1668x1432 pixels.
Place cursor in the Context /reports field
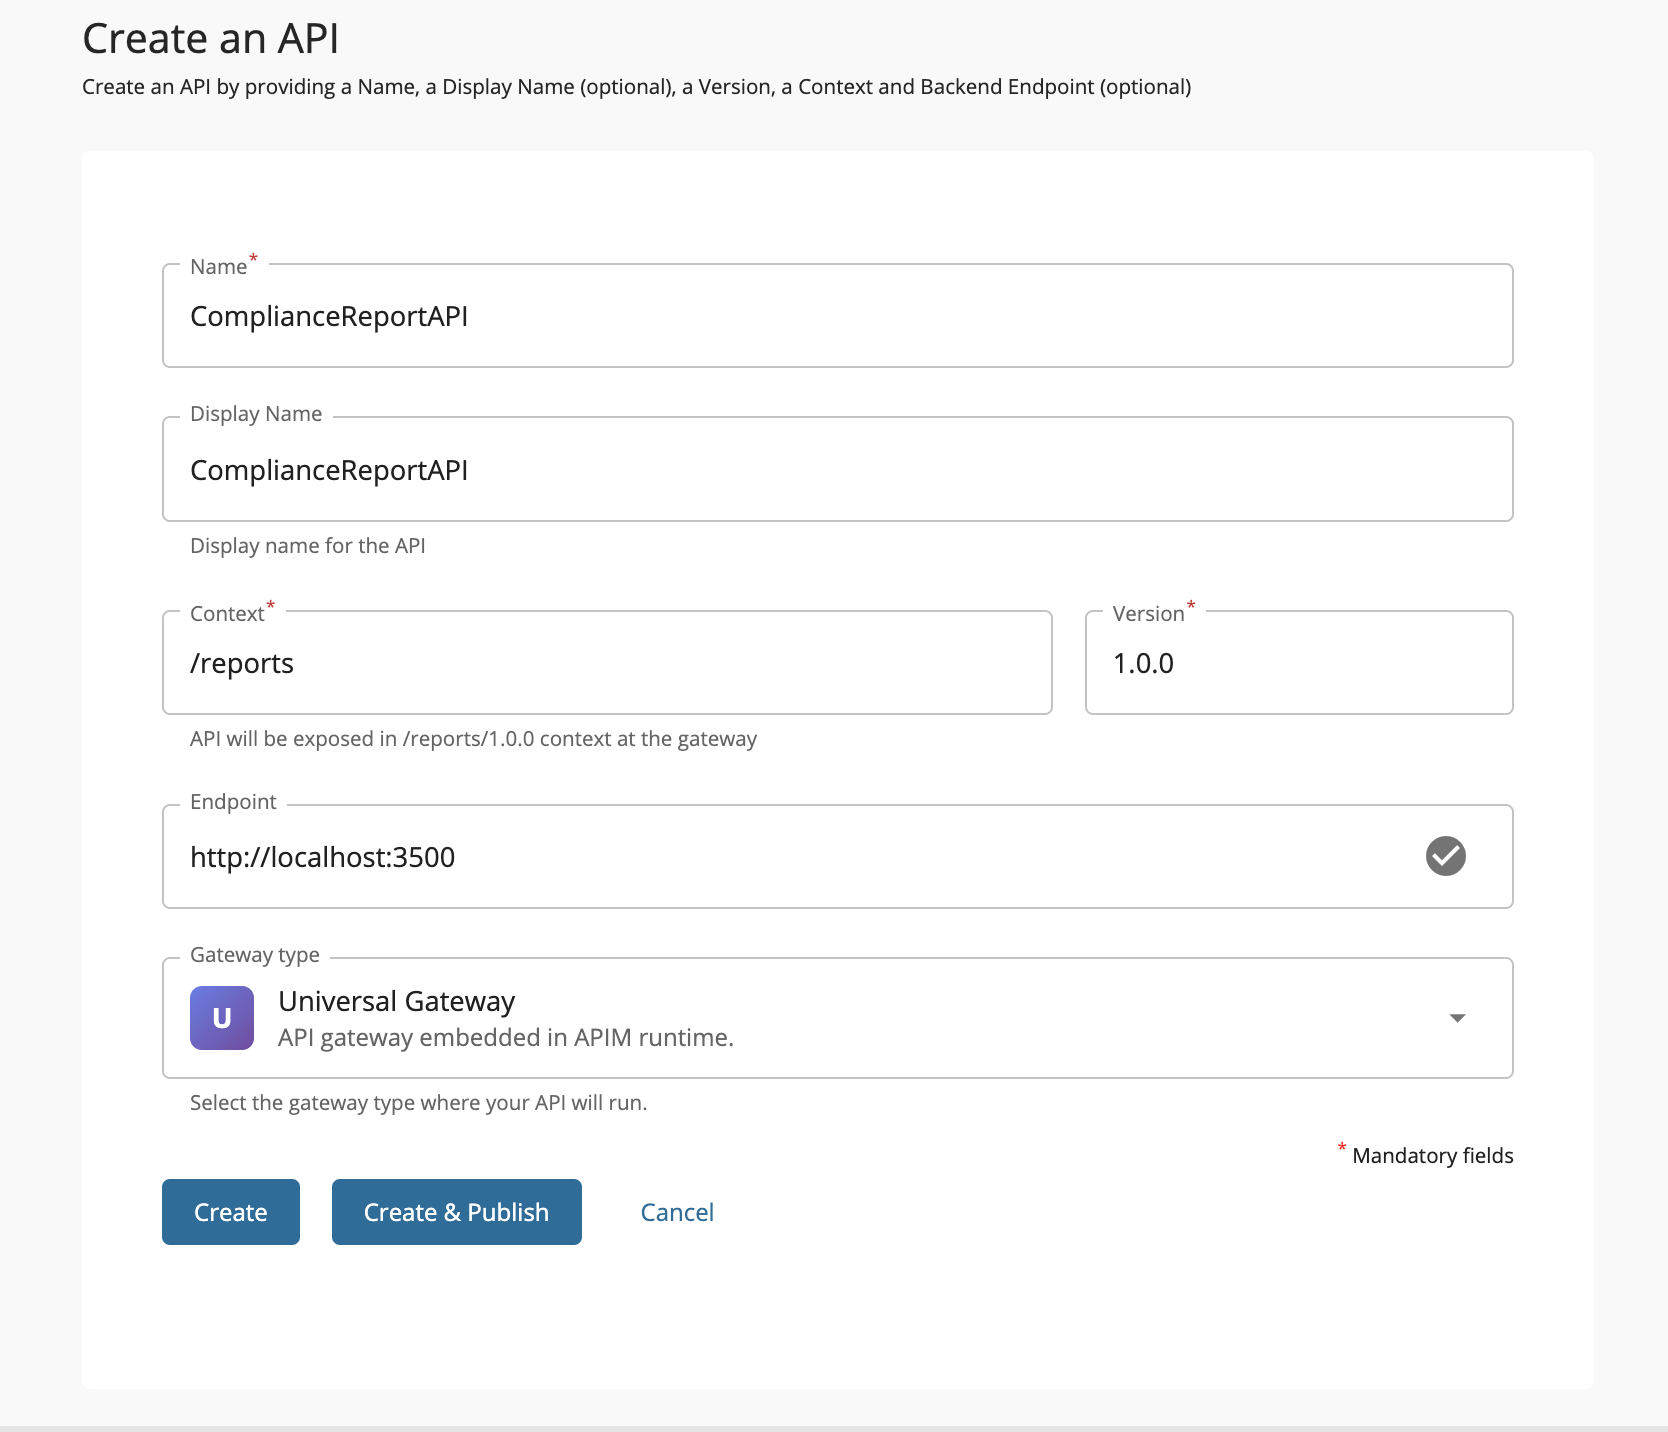coord(606,663)
